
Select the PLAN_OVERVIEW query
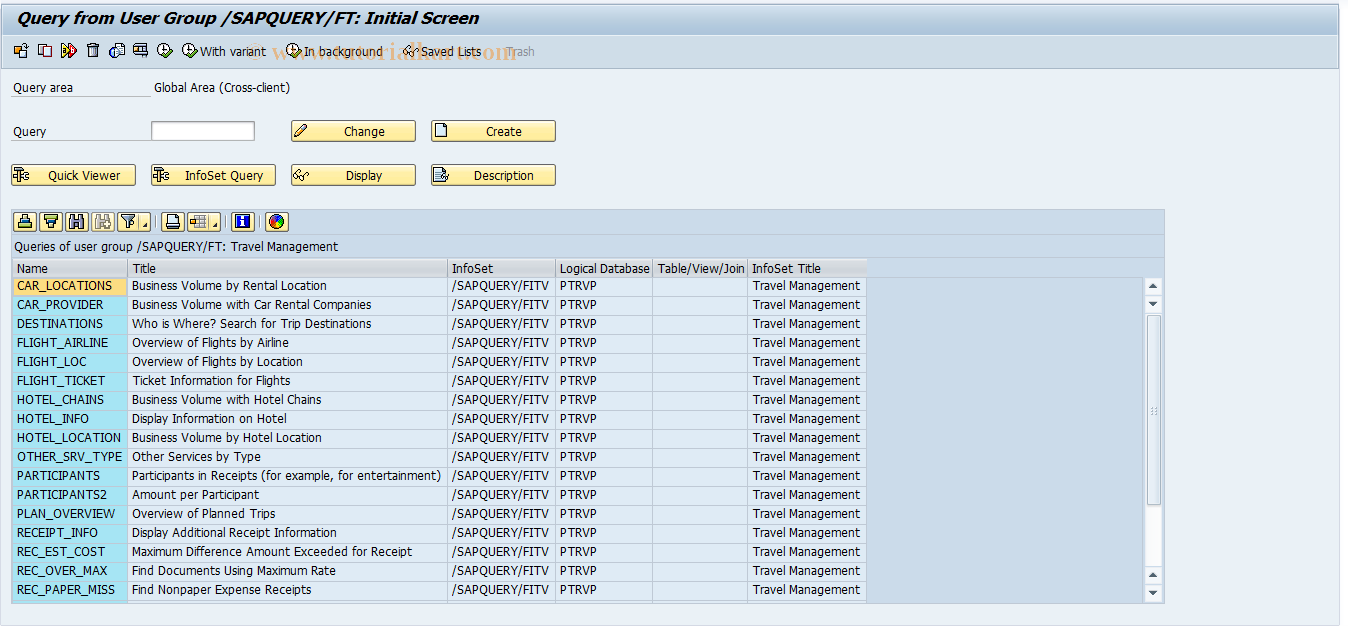point(70,514)
